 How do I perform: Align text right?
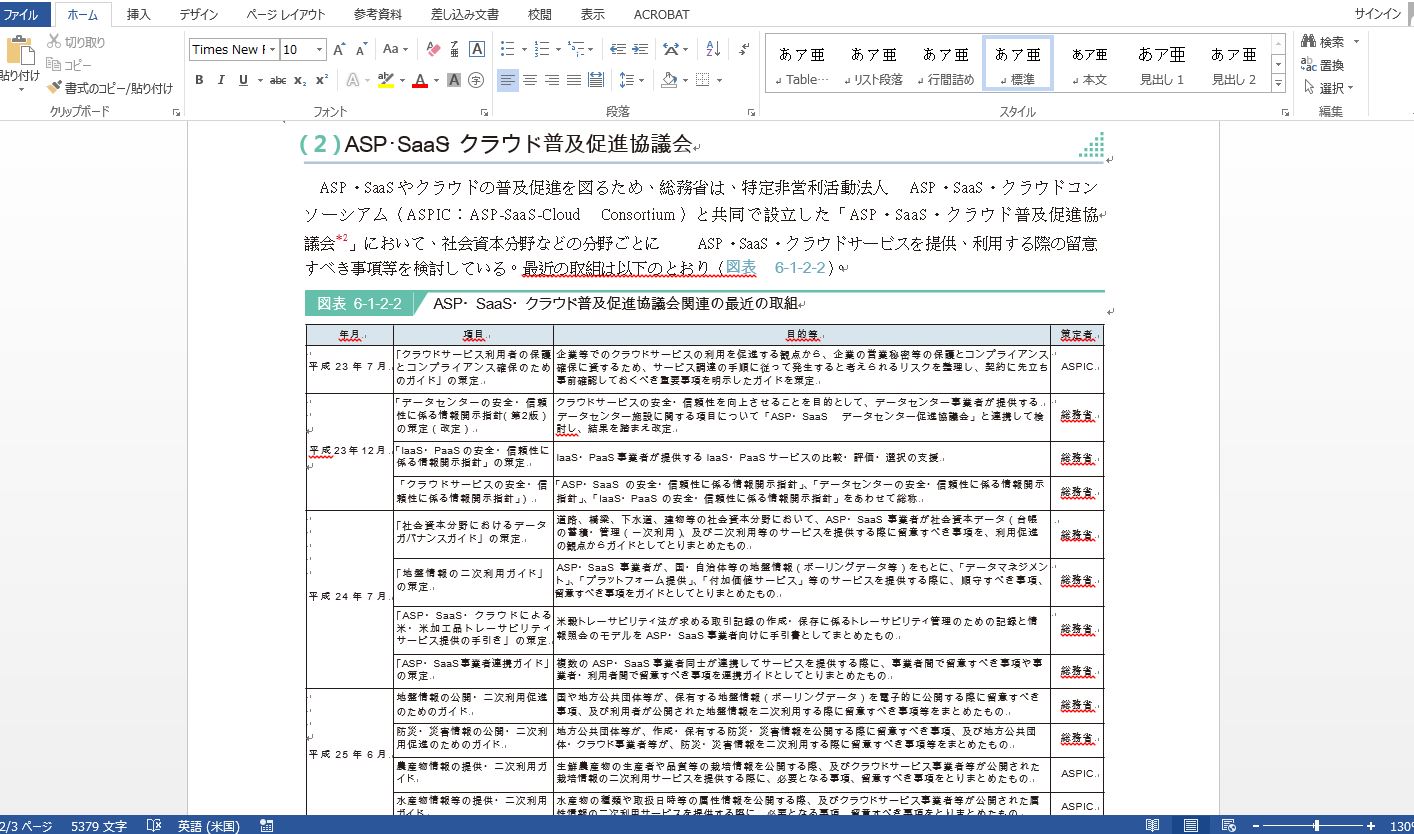click(552, 80)
